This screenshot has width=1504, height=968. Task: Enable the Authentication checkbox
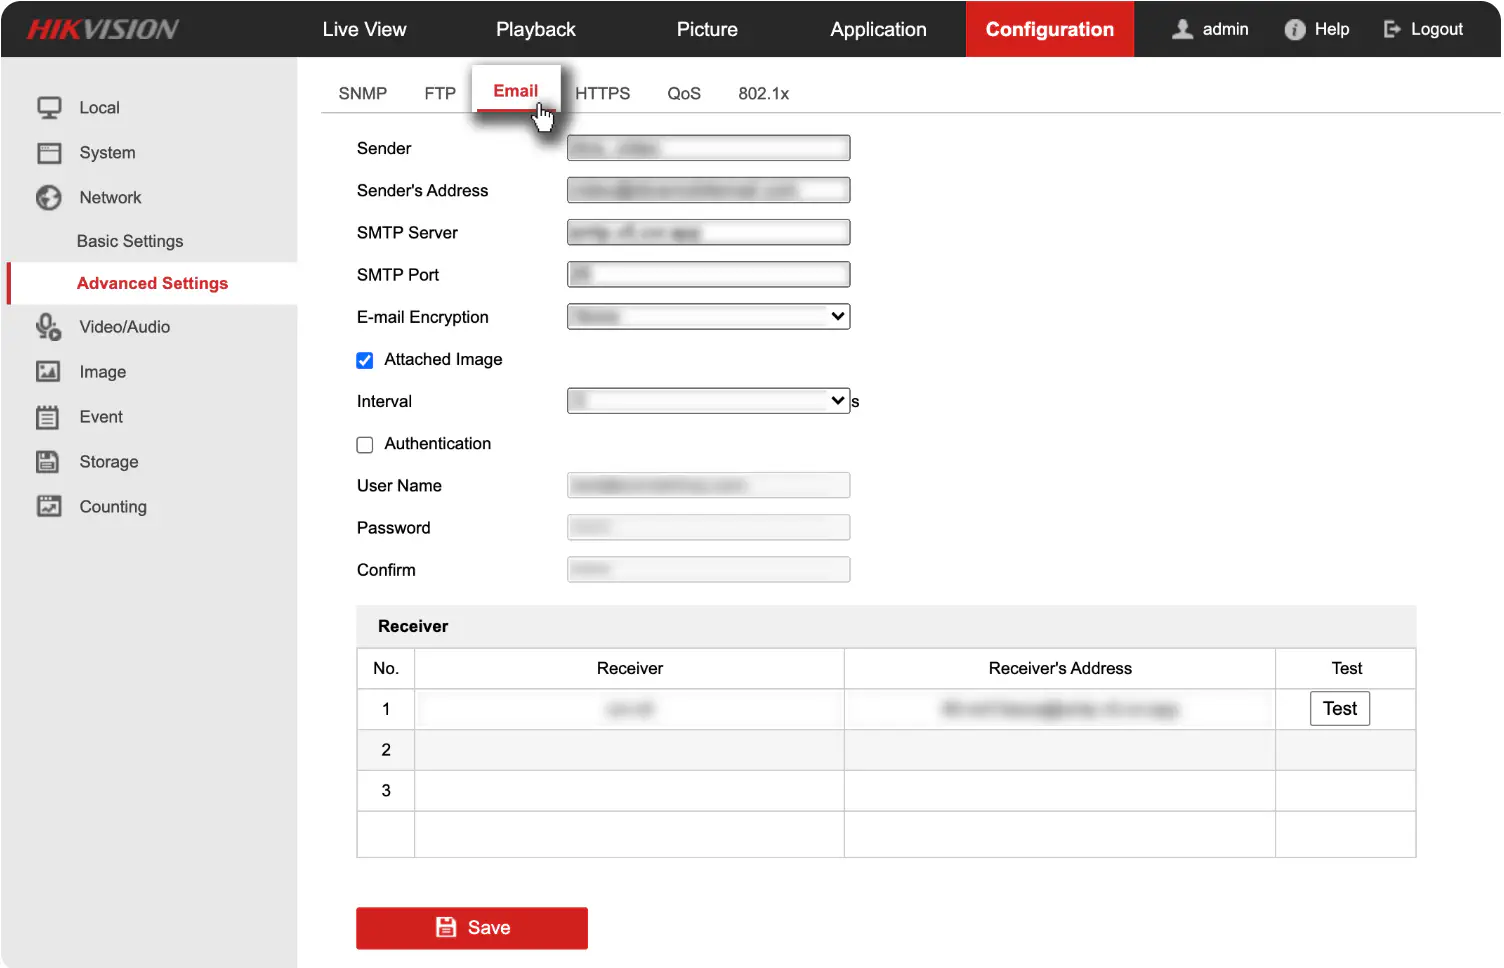[x=365, y=445]
